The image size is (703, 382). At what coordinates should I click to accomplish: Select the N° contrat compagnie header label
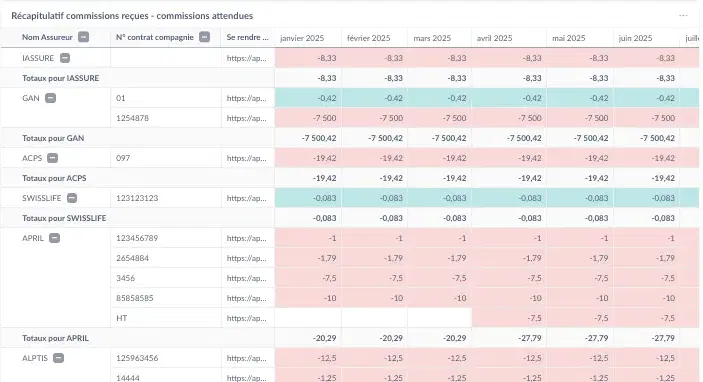coord(155,37)
